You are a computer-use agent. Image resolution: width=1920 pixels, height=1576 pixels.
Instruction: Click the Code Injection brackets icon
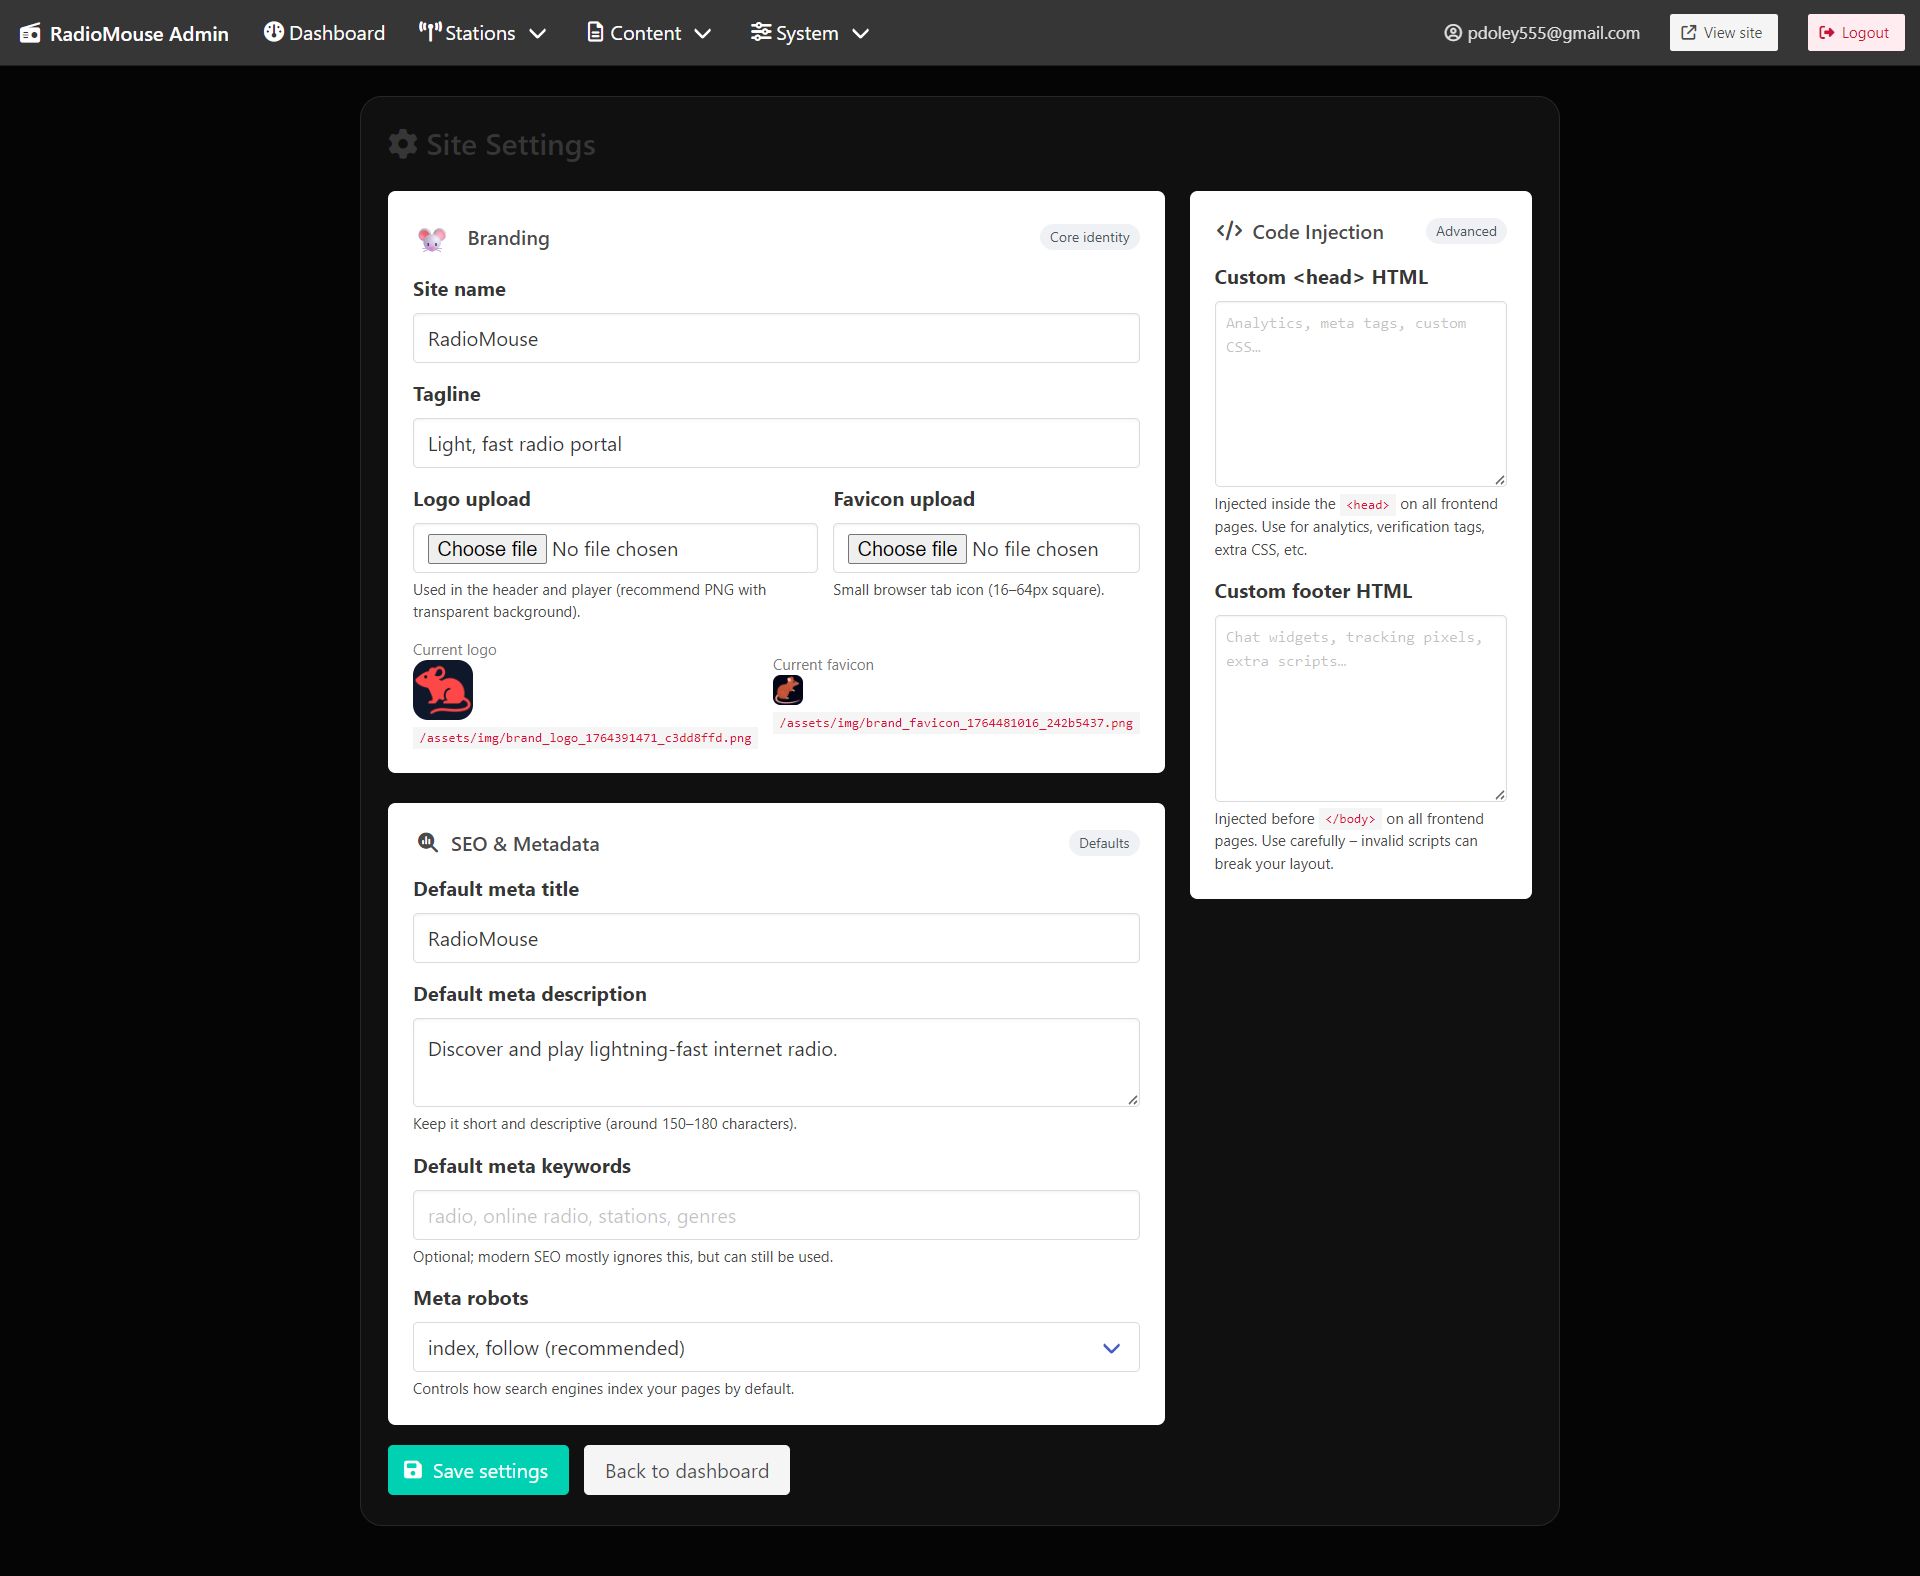point(1229,231)
